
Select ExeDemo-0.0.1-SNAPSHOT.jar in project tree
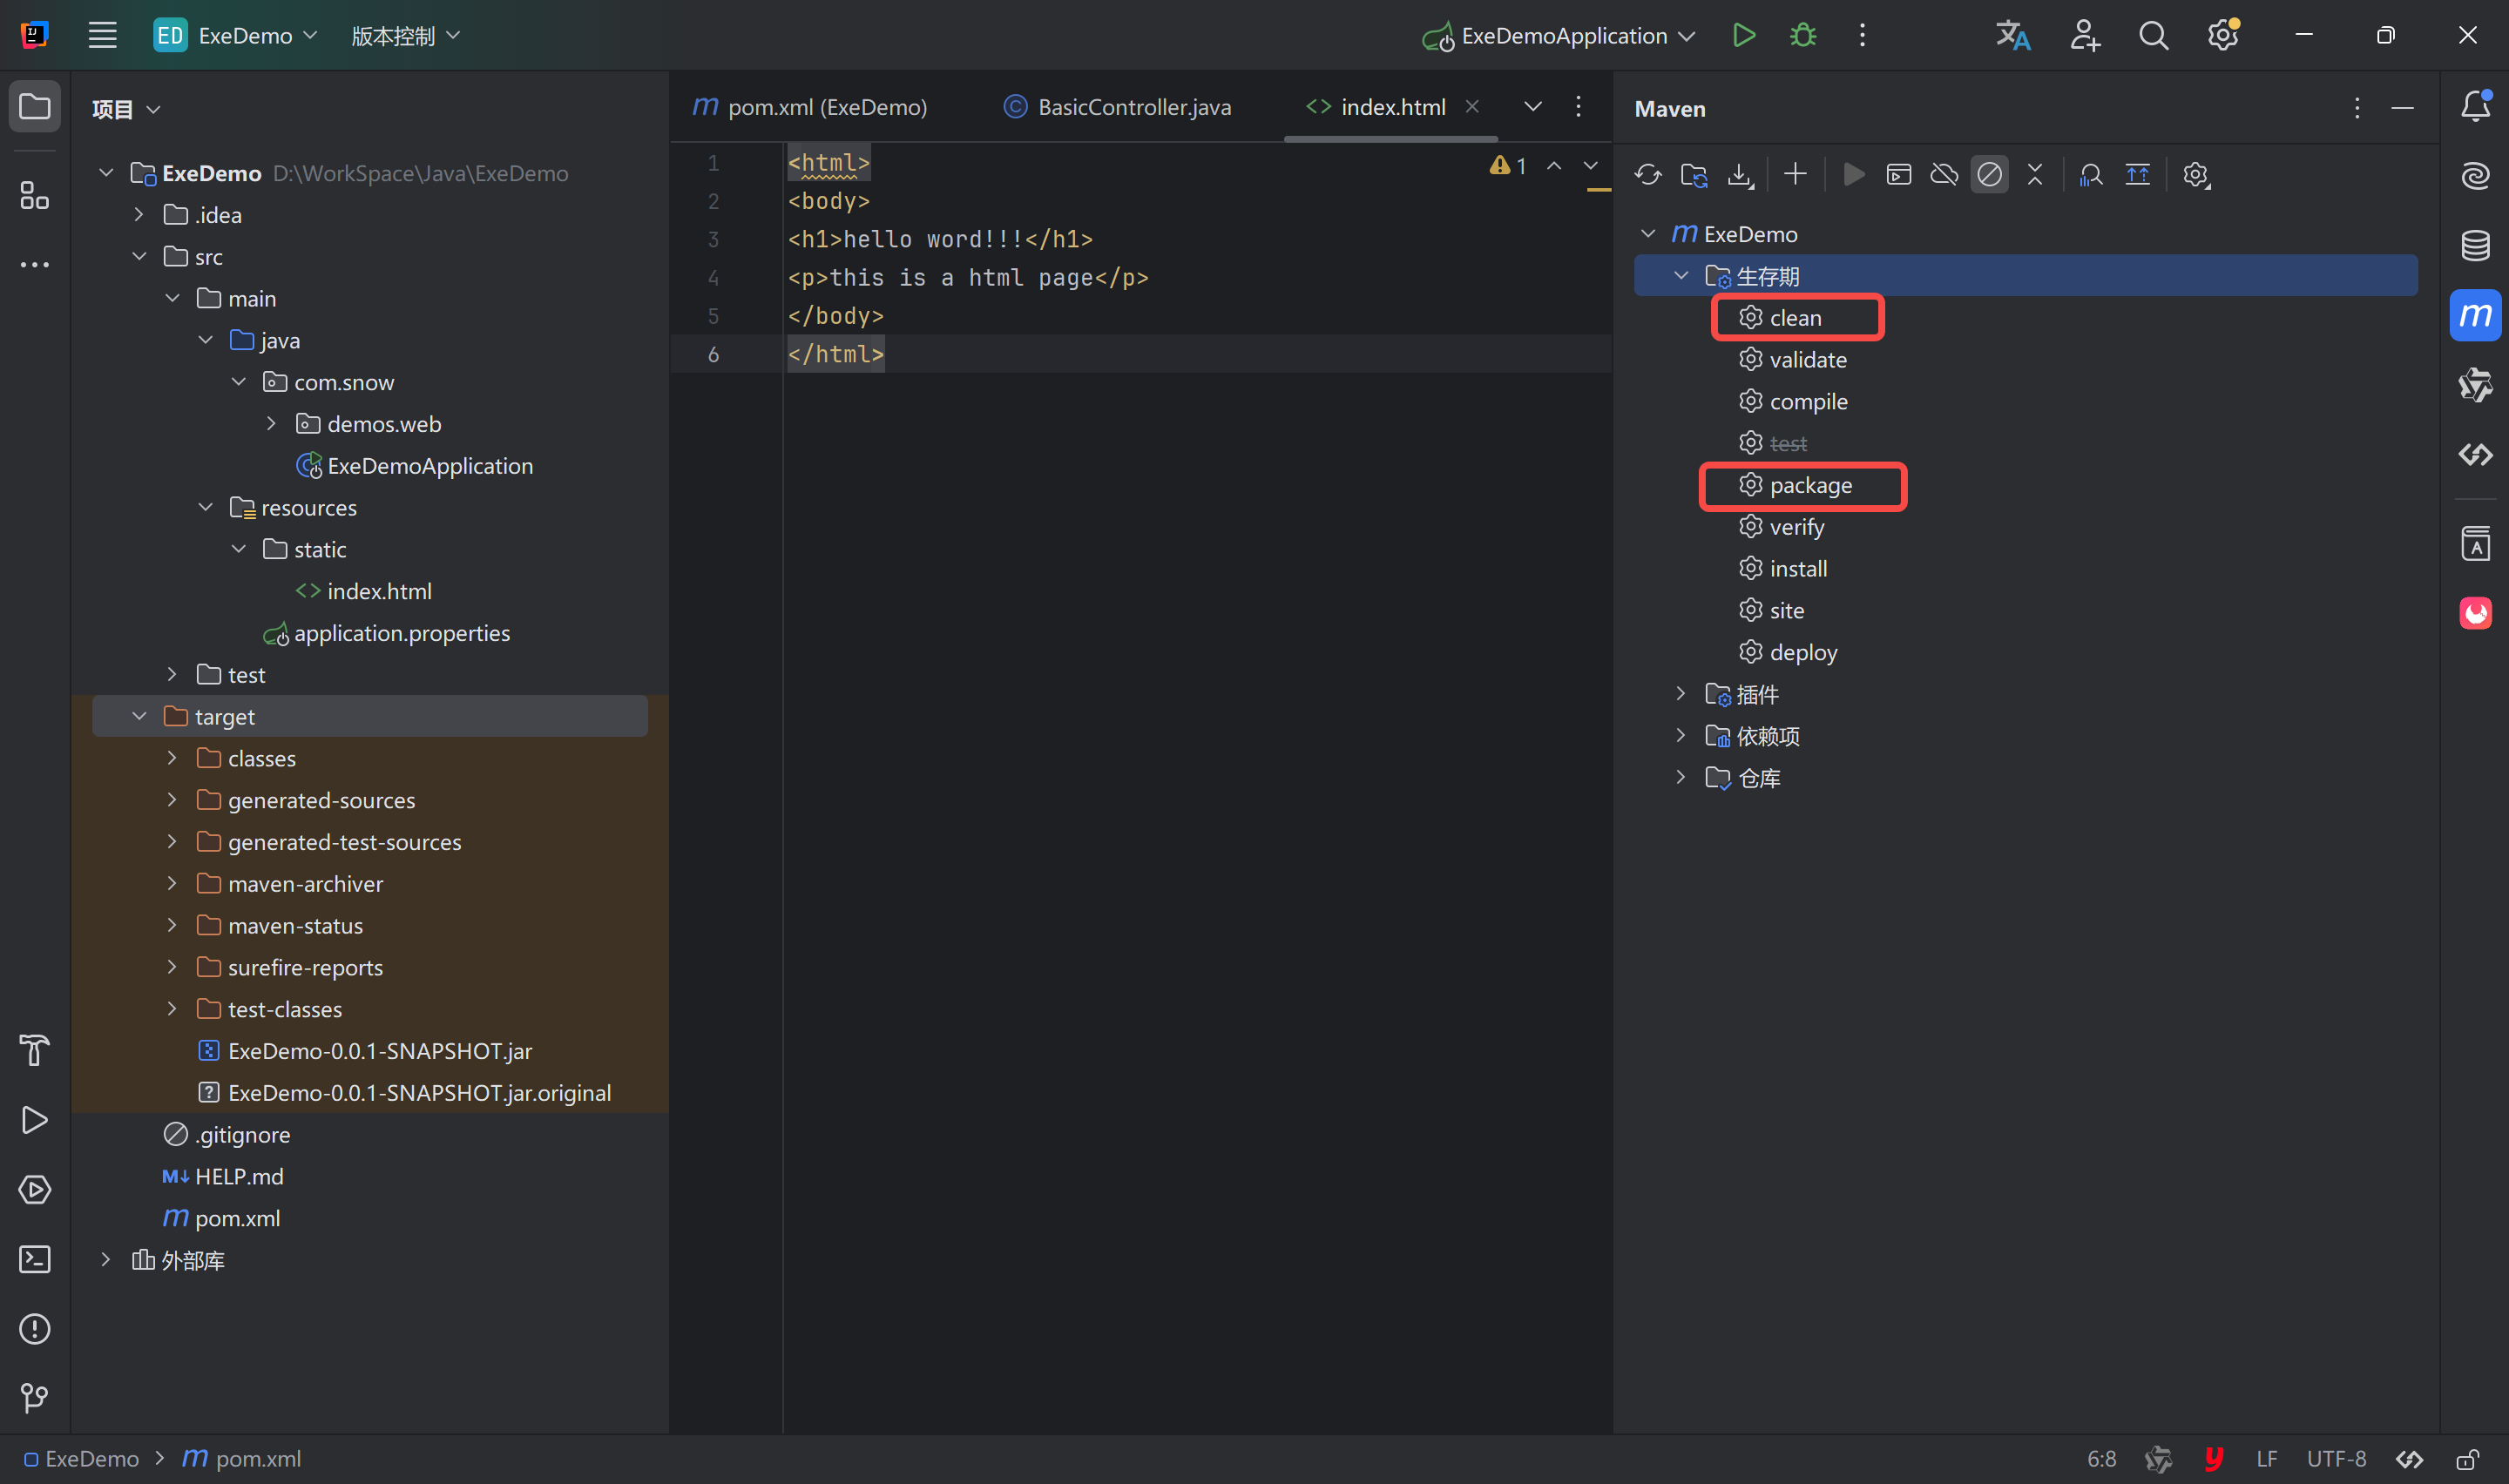[x=379, y=1051]
